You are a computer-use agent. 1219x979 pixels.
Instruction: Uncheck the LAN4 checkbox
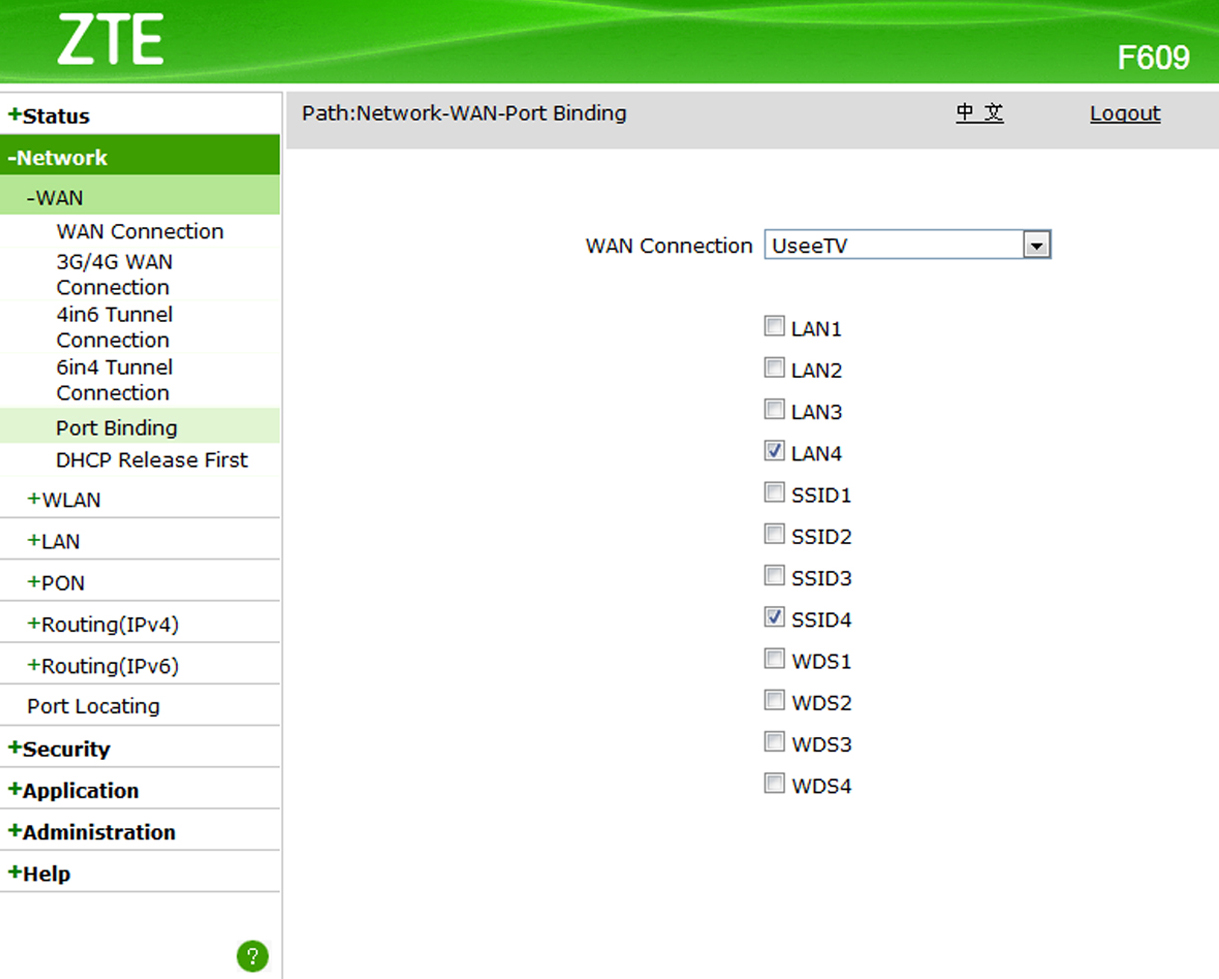(x=774, y=452)
